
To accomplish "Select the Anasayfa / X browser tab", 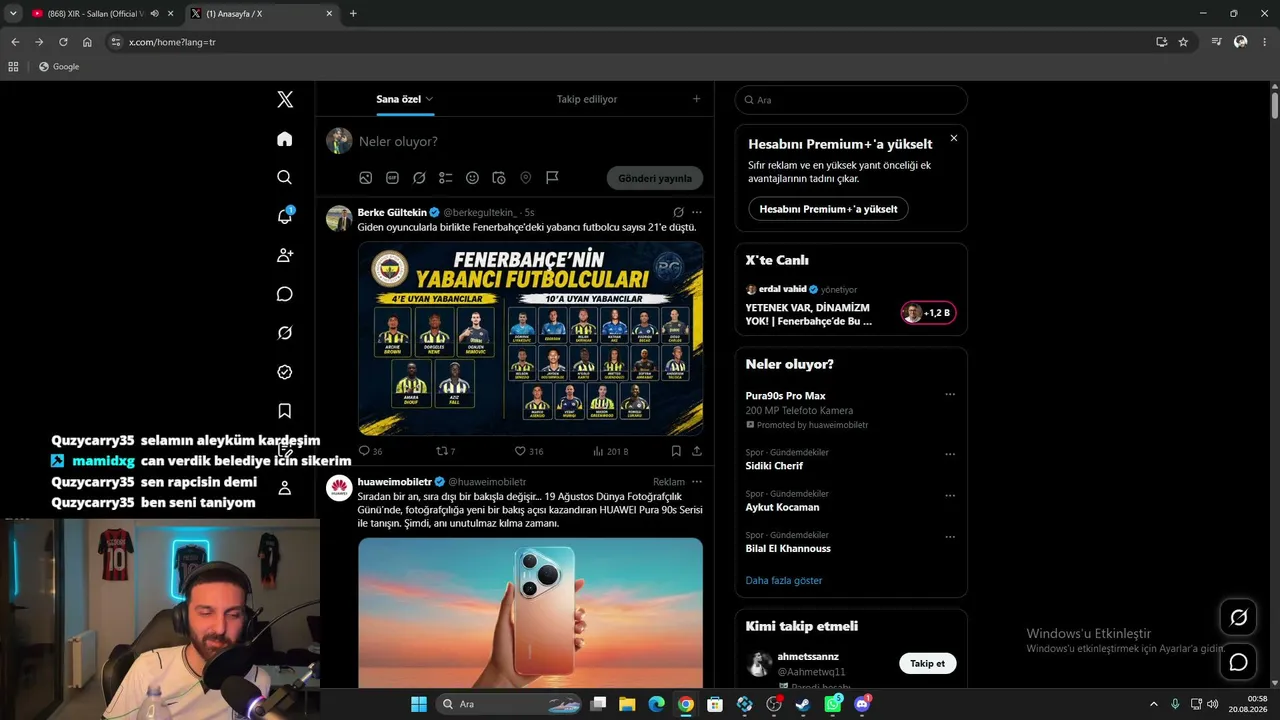I will 264,14.
